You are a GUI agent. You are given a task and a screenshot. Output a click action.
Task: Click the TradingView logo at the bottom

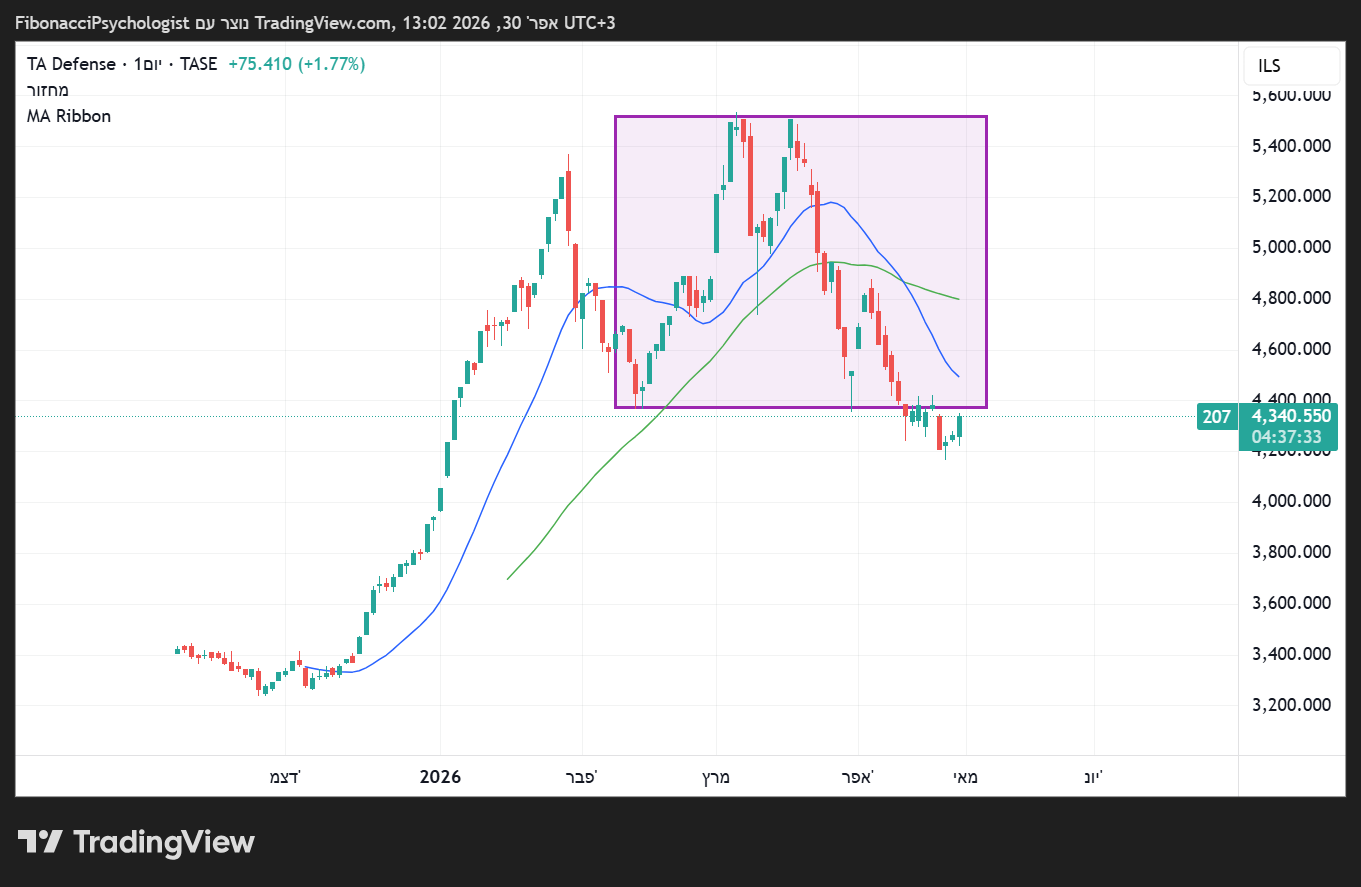point(137,842)
